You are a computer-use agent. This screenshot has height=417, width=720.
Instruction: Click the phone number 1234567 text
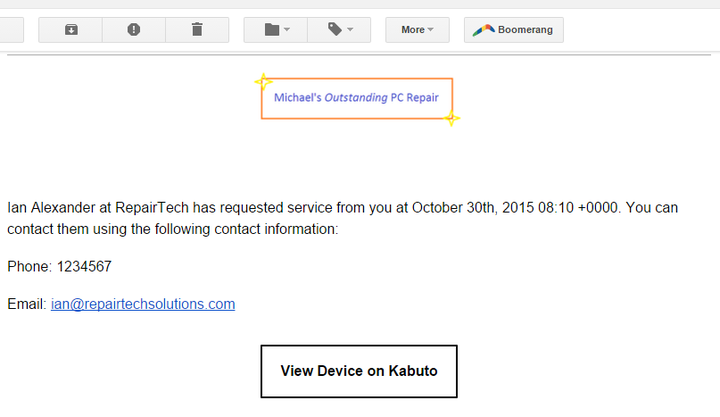click(x=84, y=267)
